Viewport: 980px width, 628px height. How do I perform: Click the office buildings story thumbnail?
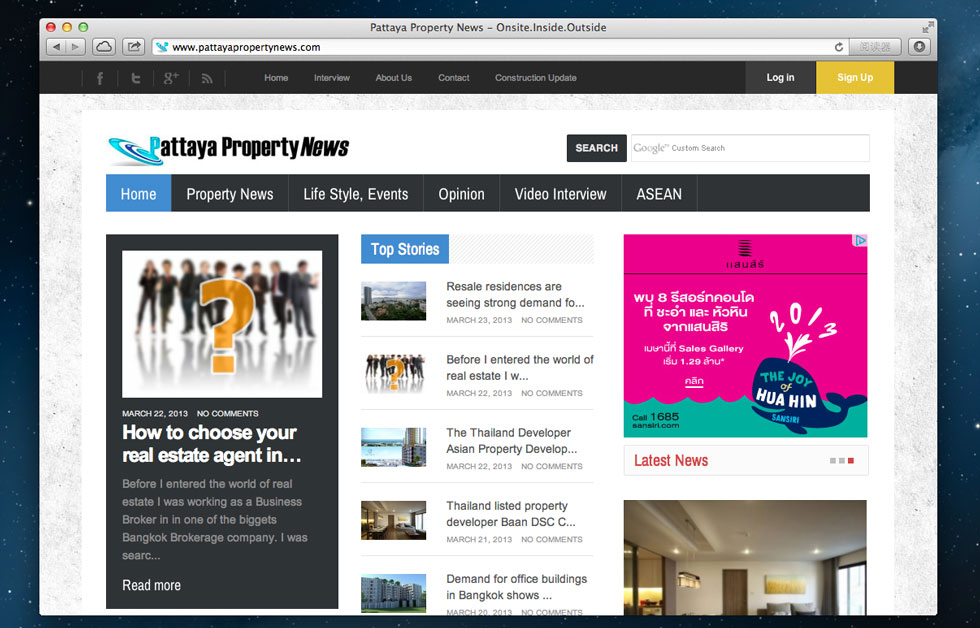click(x=394, y=593)
